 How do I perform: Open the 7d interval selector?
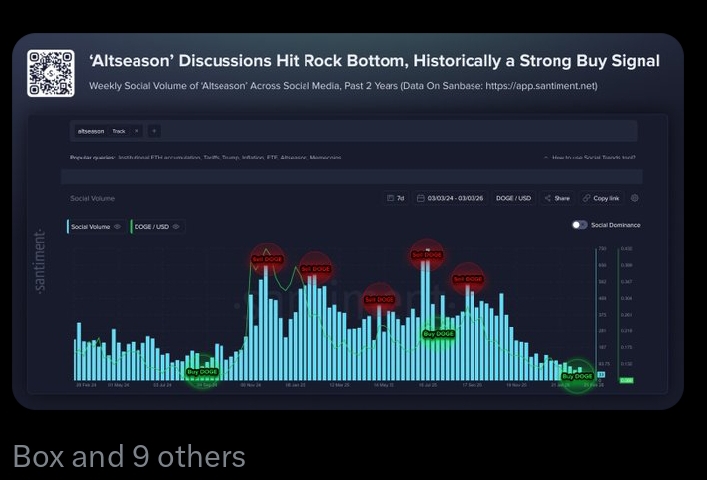point(396,198)
